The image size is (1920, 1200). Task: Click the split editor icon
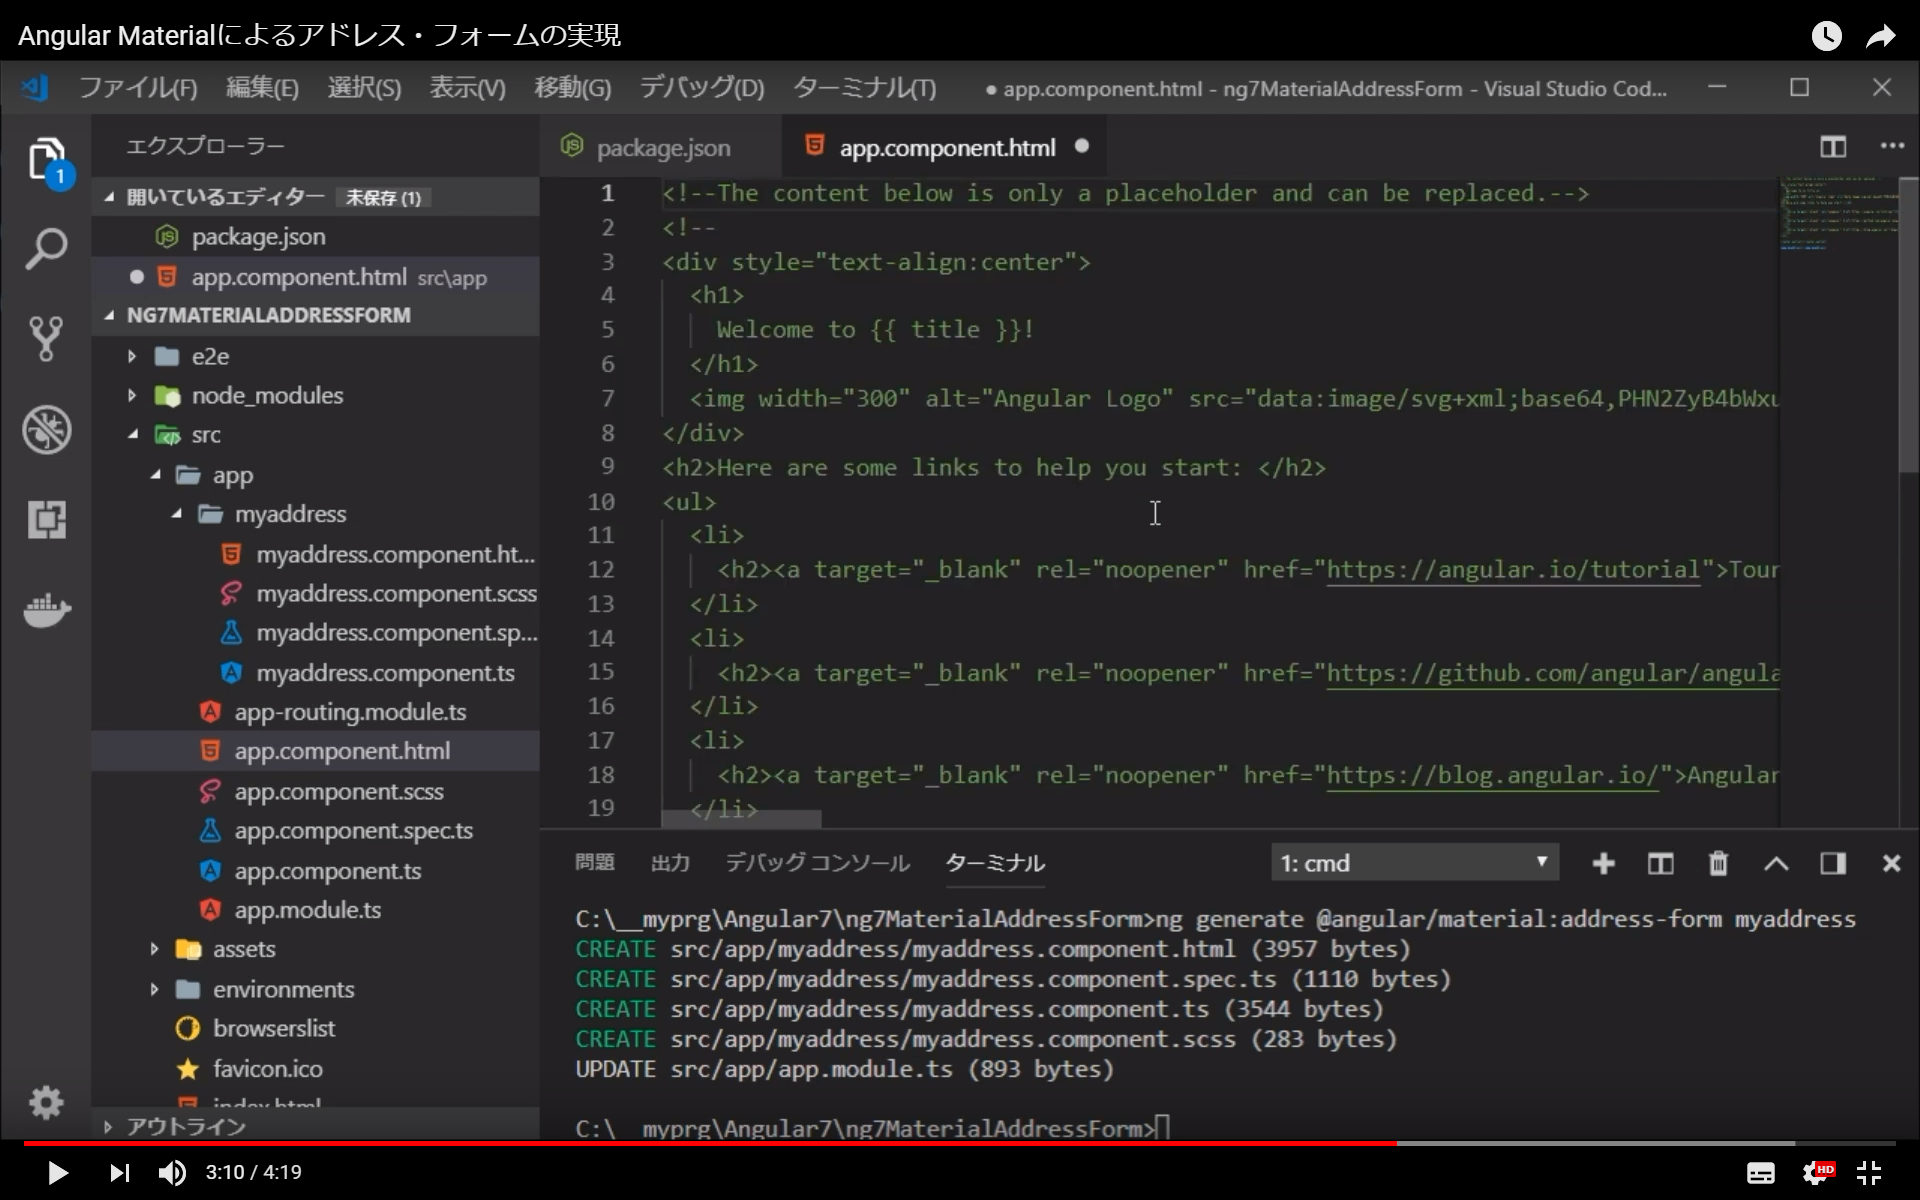pos(1833,146)
